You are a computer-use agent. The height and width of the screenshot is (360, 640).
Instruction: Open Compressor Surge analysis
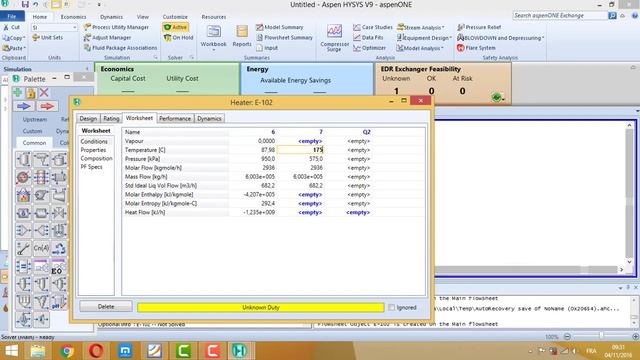pos(335,38)
